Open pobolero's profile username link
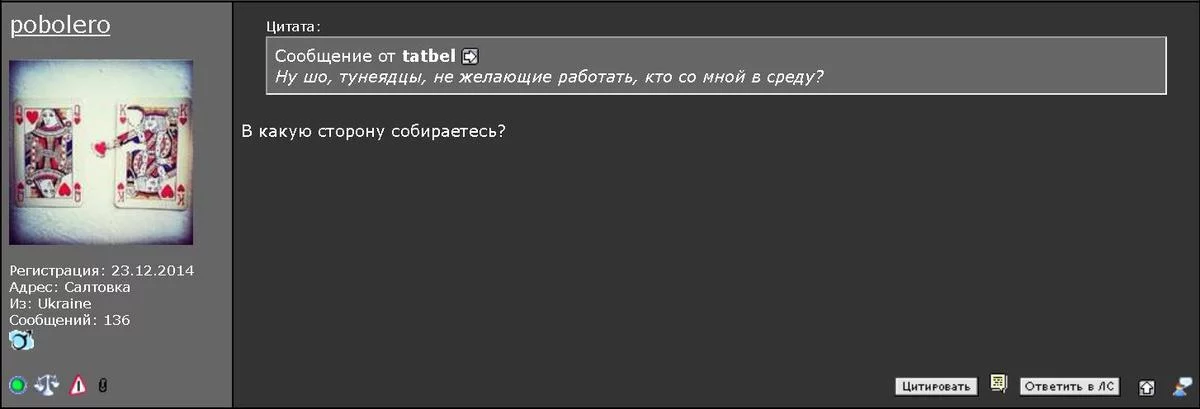This screenshot has height=409, width=1200. pos(60,26)
